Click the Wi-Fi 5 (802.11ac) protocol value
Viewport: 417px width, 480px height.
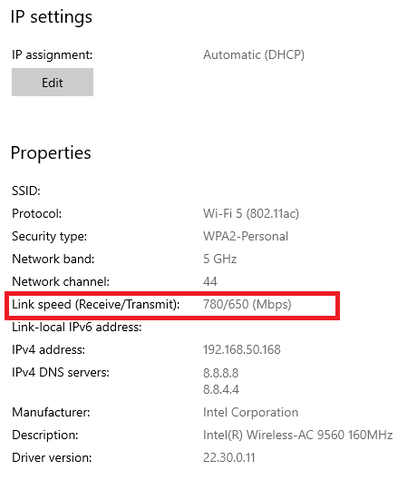pyautogui.click(x=251, y=213)
